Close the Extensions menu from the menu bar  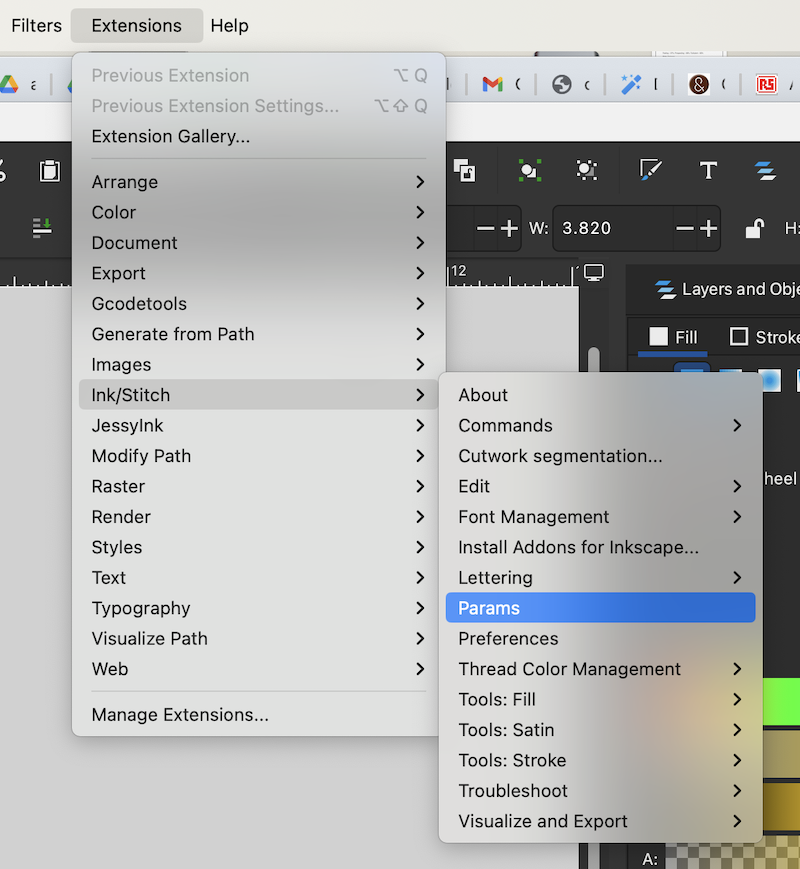(136, 25)
